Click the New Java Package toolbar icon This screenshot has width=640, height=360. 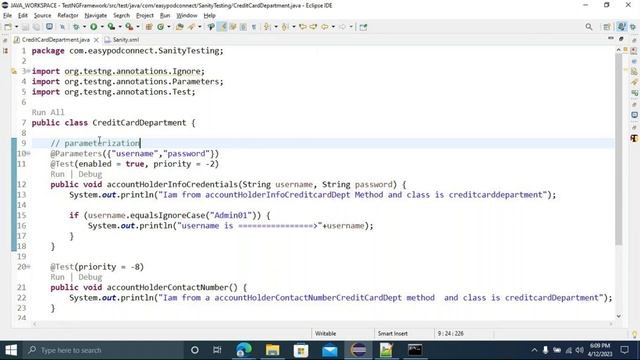pyautogui.click(x=149, y=27)
